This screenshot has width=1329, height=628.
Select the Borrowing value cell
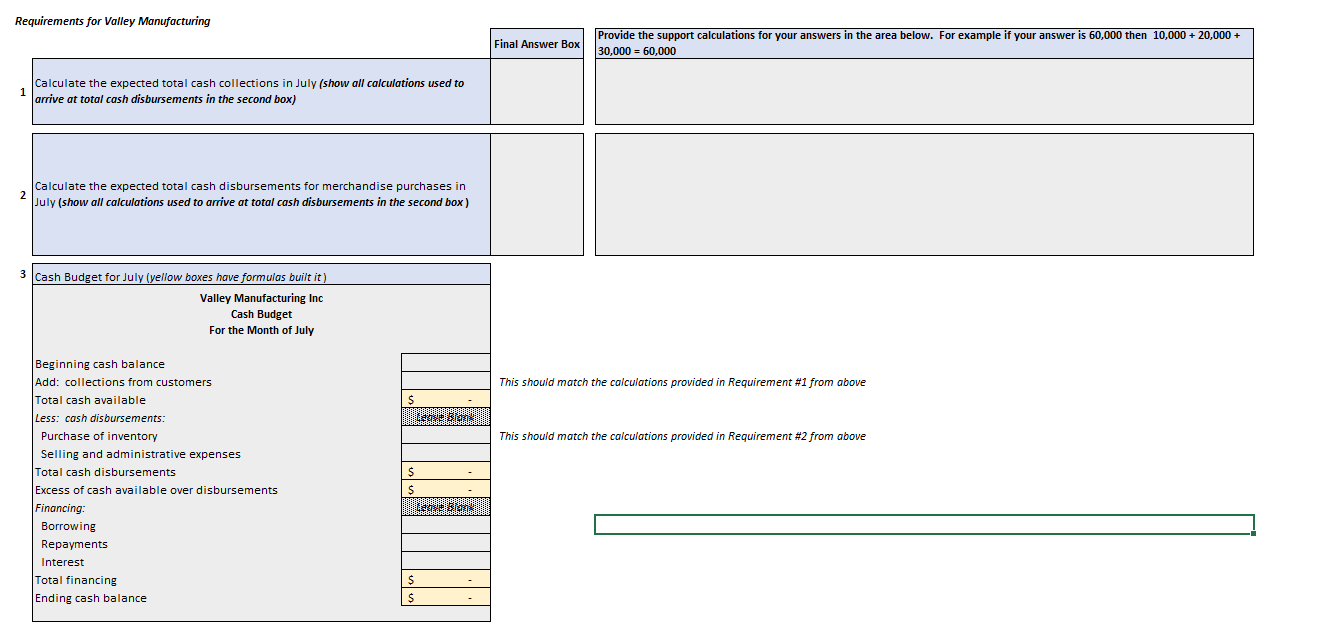click(446, 525)
